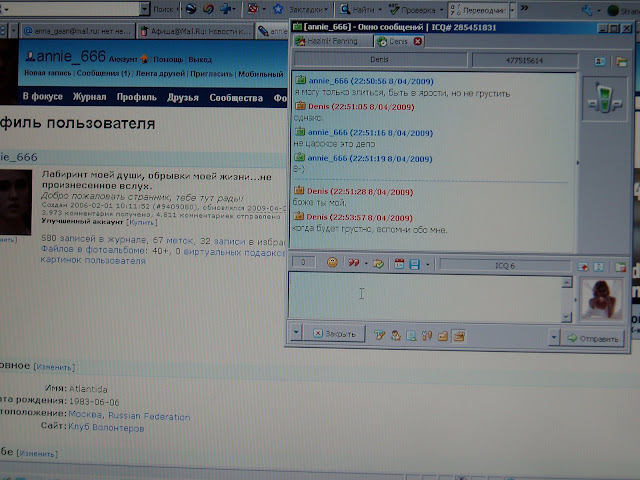This screenshot has width=640, height=480.
Task: Click the text formatting icon beside Закрыть
Action: click(379, 336)
